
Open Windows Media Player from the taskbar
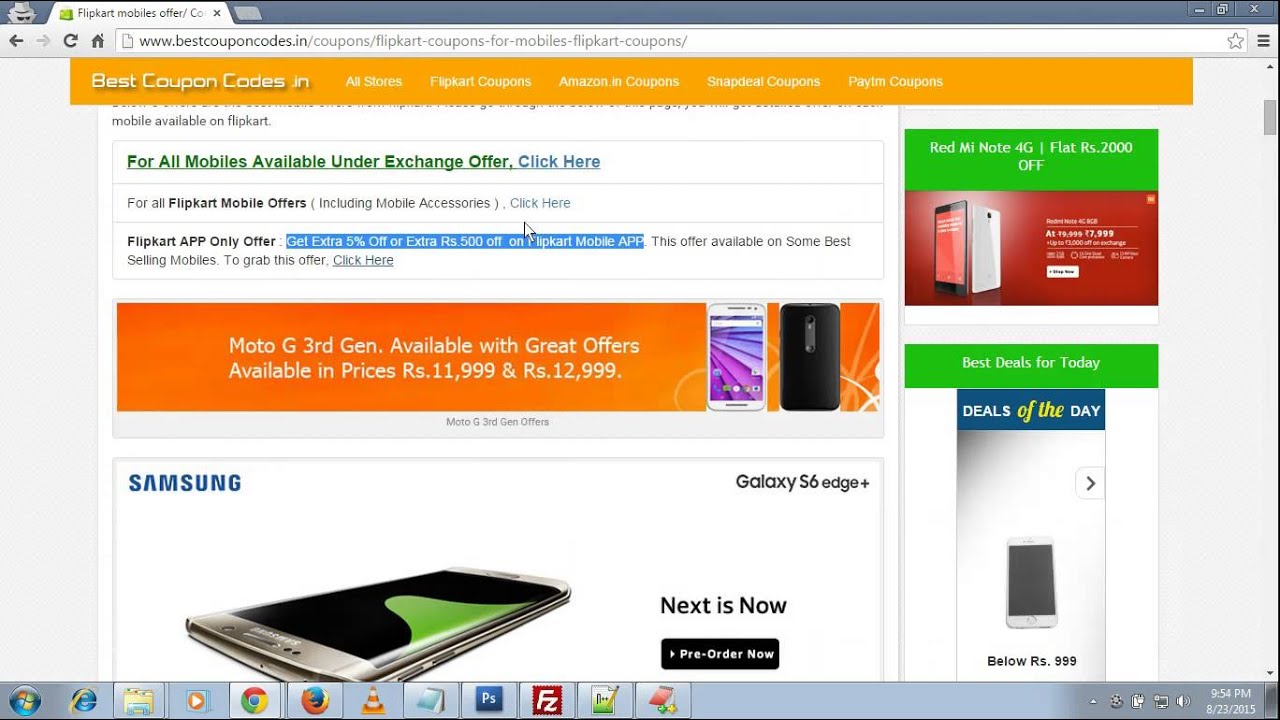pyautogui.click(x=196, y=701)
